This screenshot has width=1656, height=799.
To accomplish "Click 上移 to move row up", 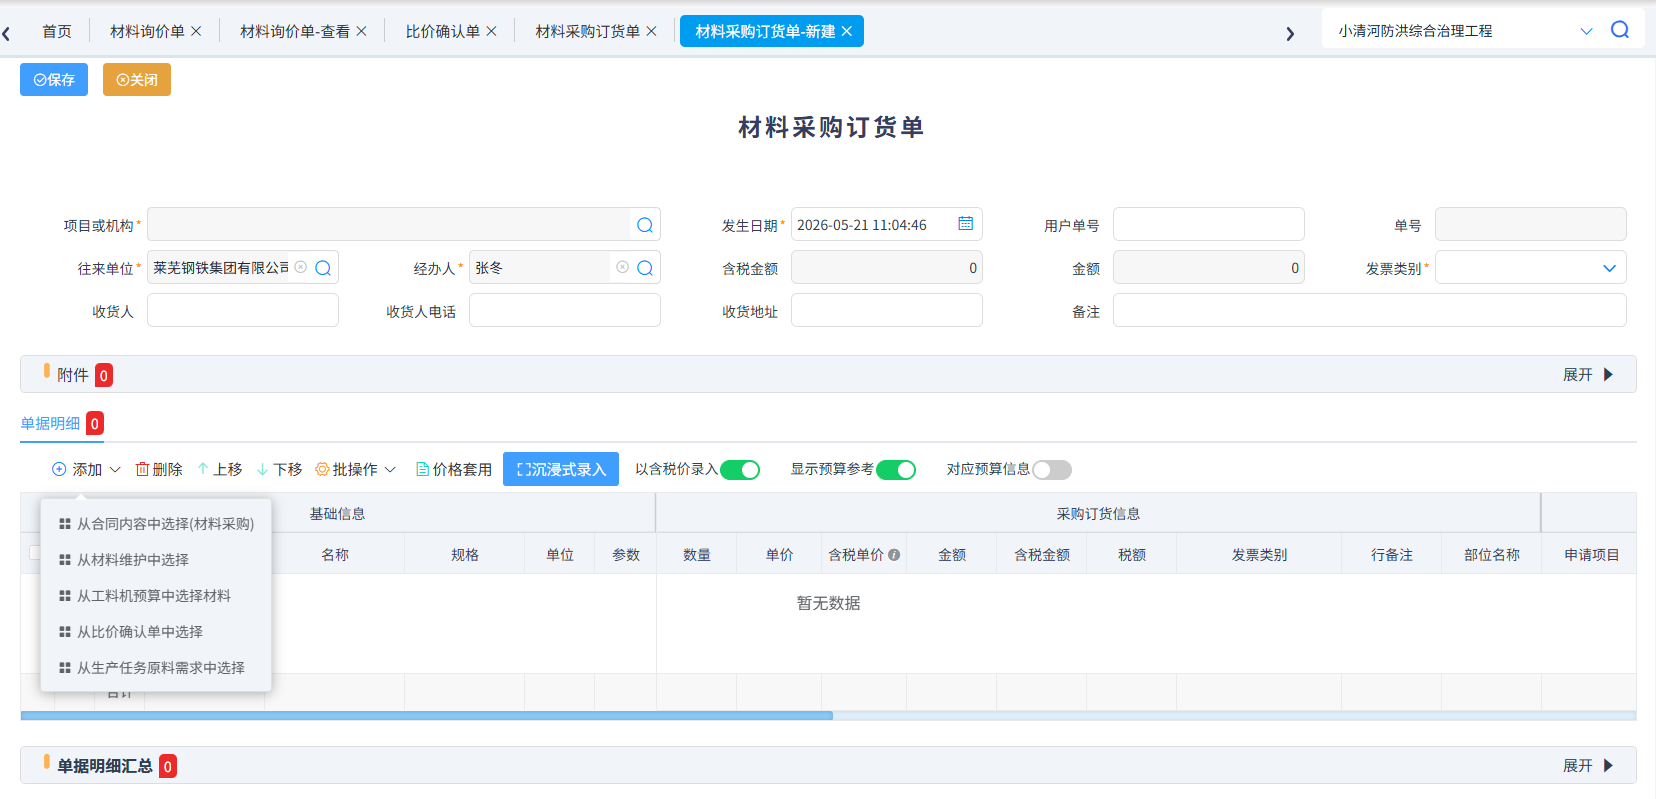I will pos(220,469).
